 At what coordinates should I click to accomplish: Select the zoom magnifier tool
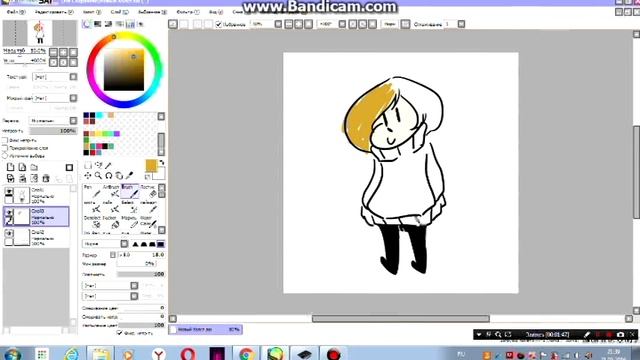[98, 176]
